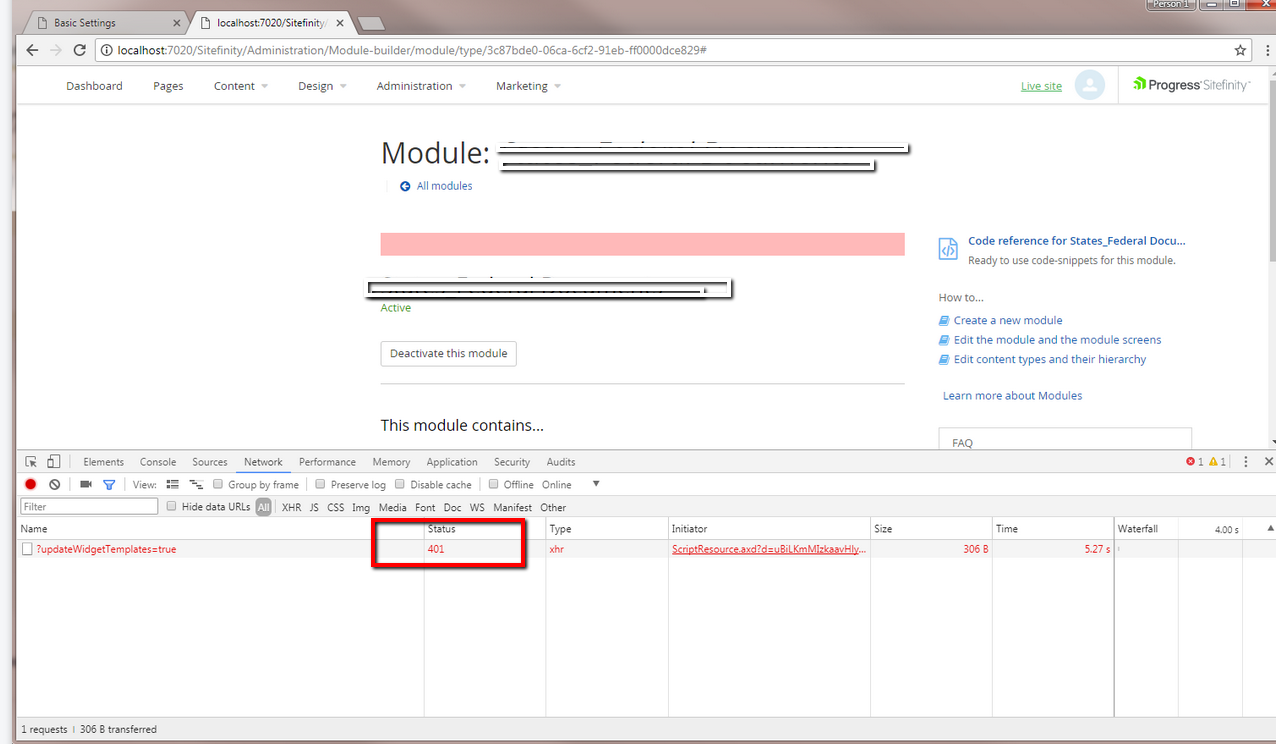Switch to the Console tab in DevTools
Image resolution: width=1276 pixels, height=744 pixels.
click(157, 461)
